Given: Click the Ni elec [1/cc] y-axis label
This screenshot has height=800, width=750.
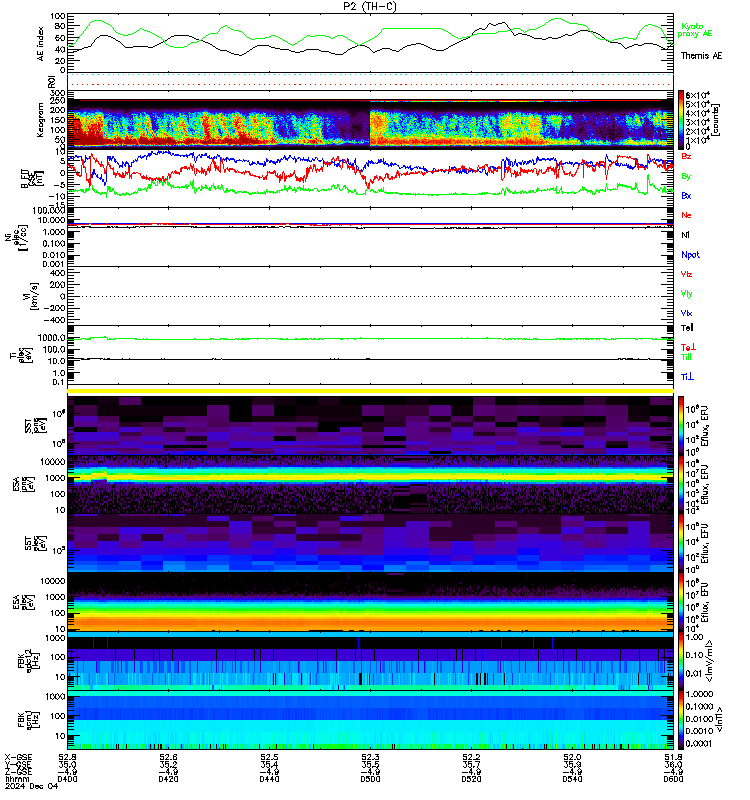Looking at the screenshot, I should [16, 240].
